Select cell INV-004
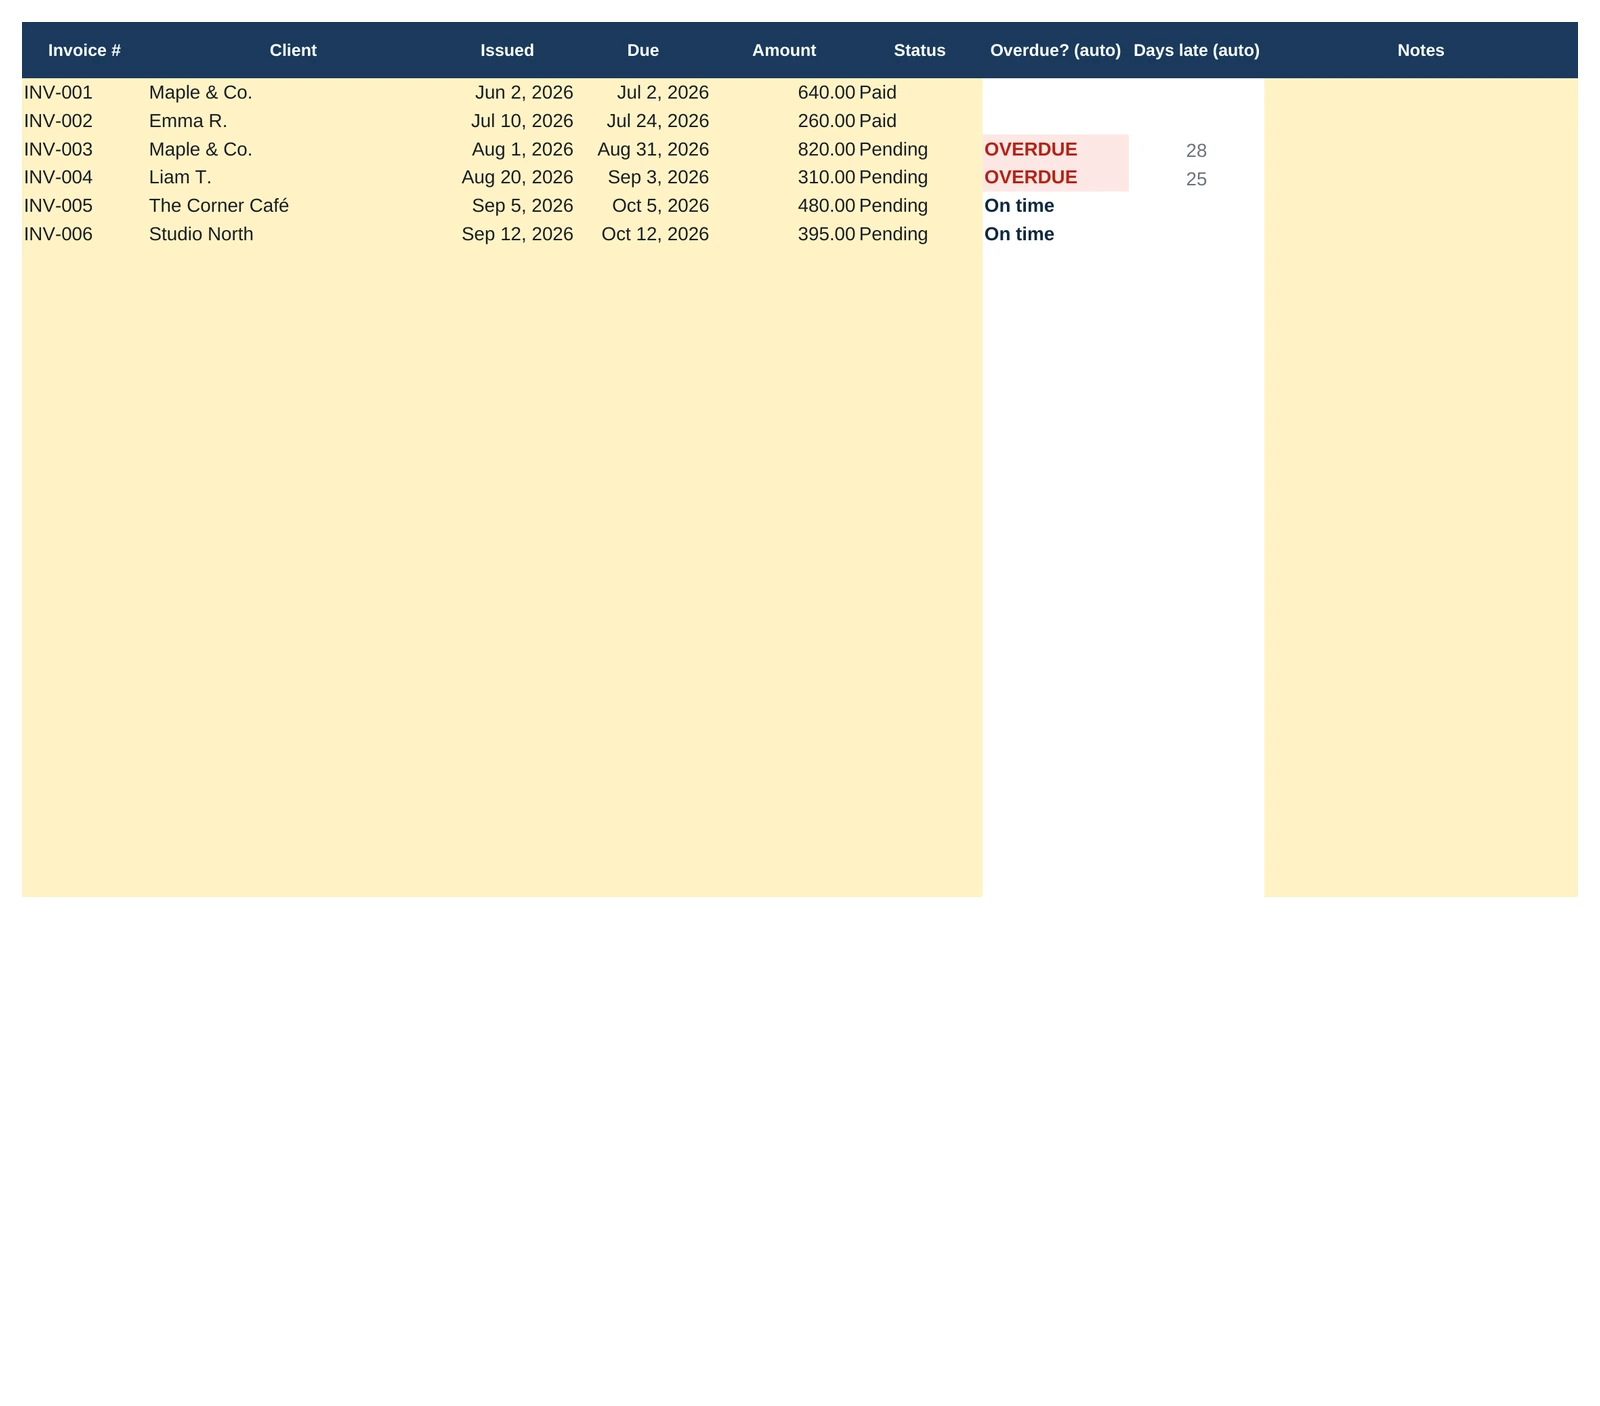Viewport: 1600px width, 1406px height. tap(85, 177)
